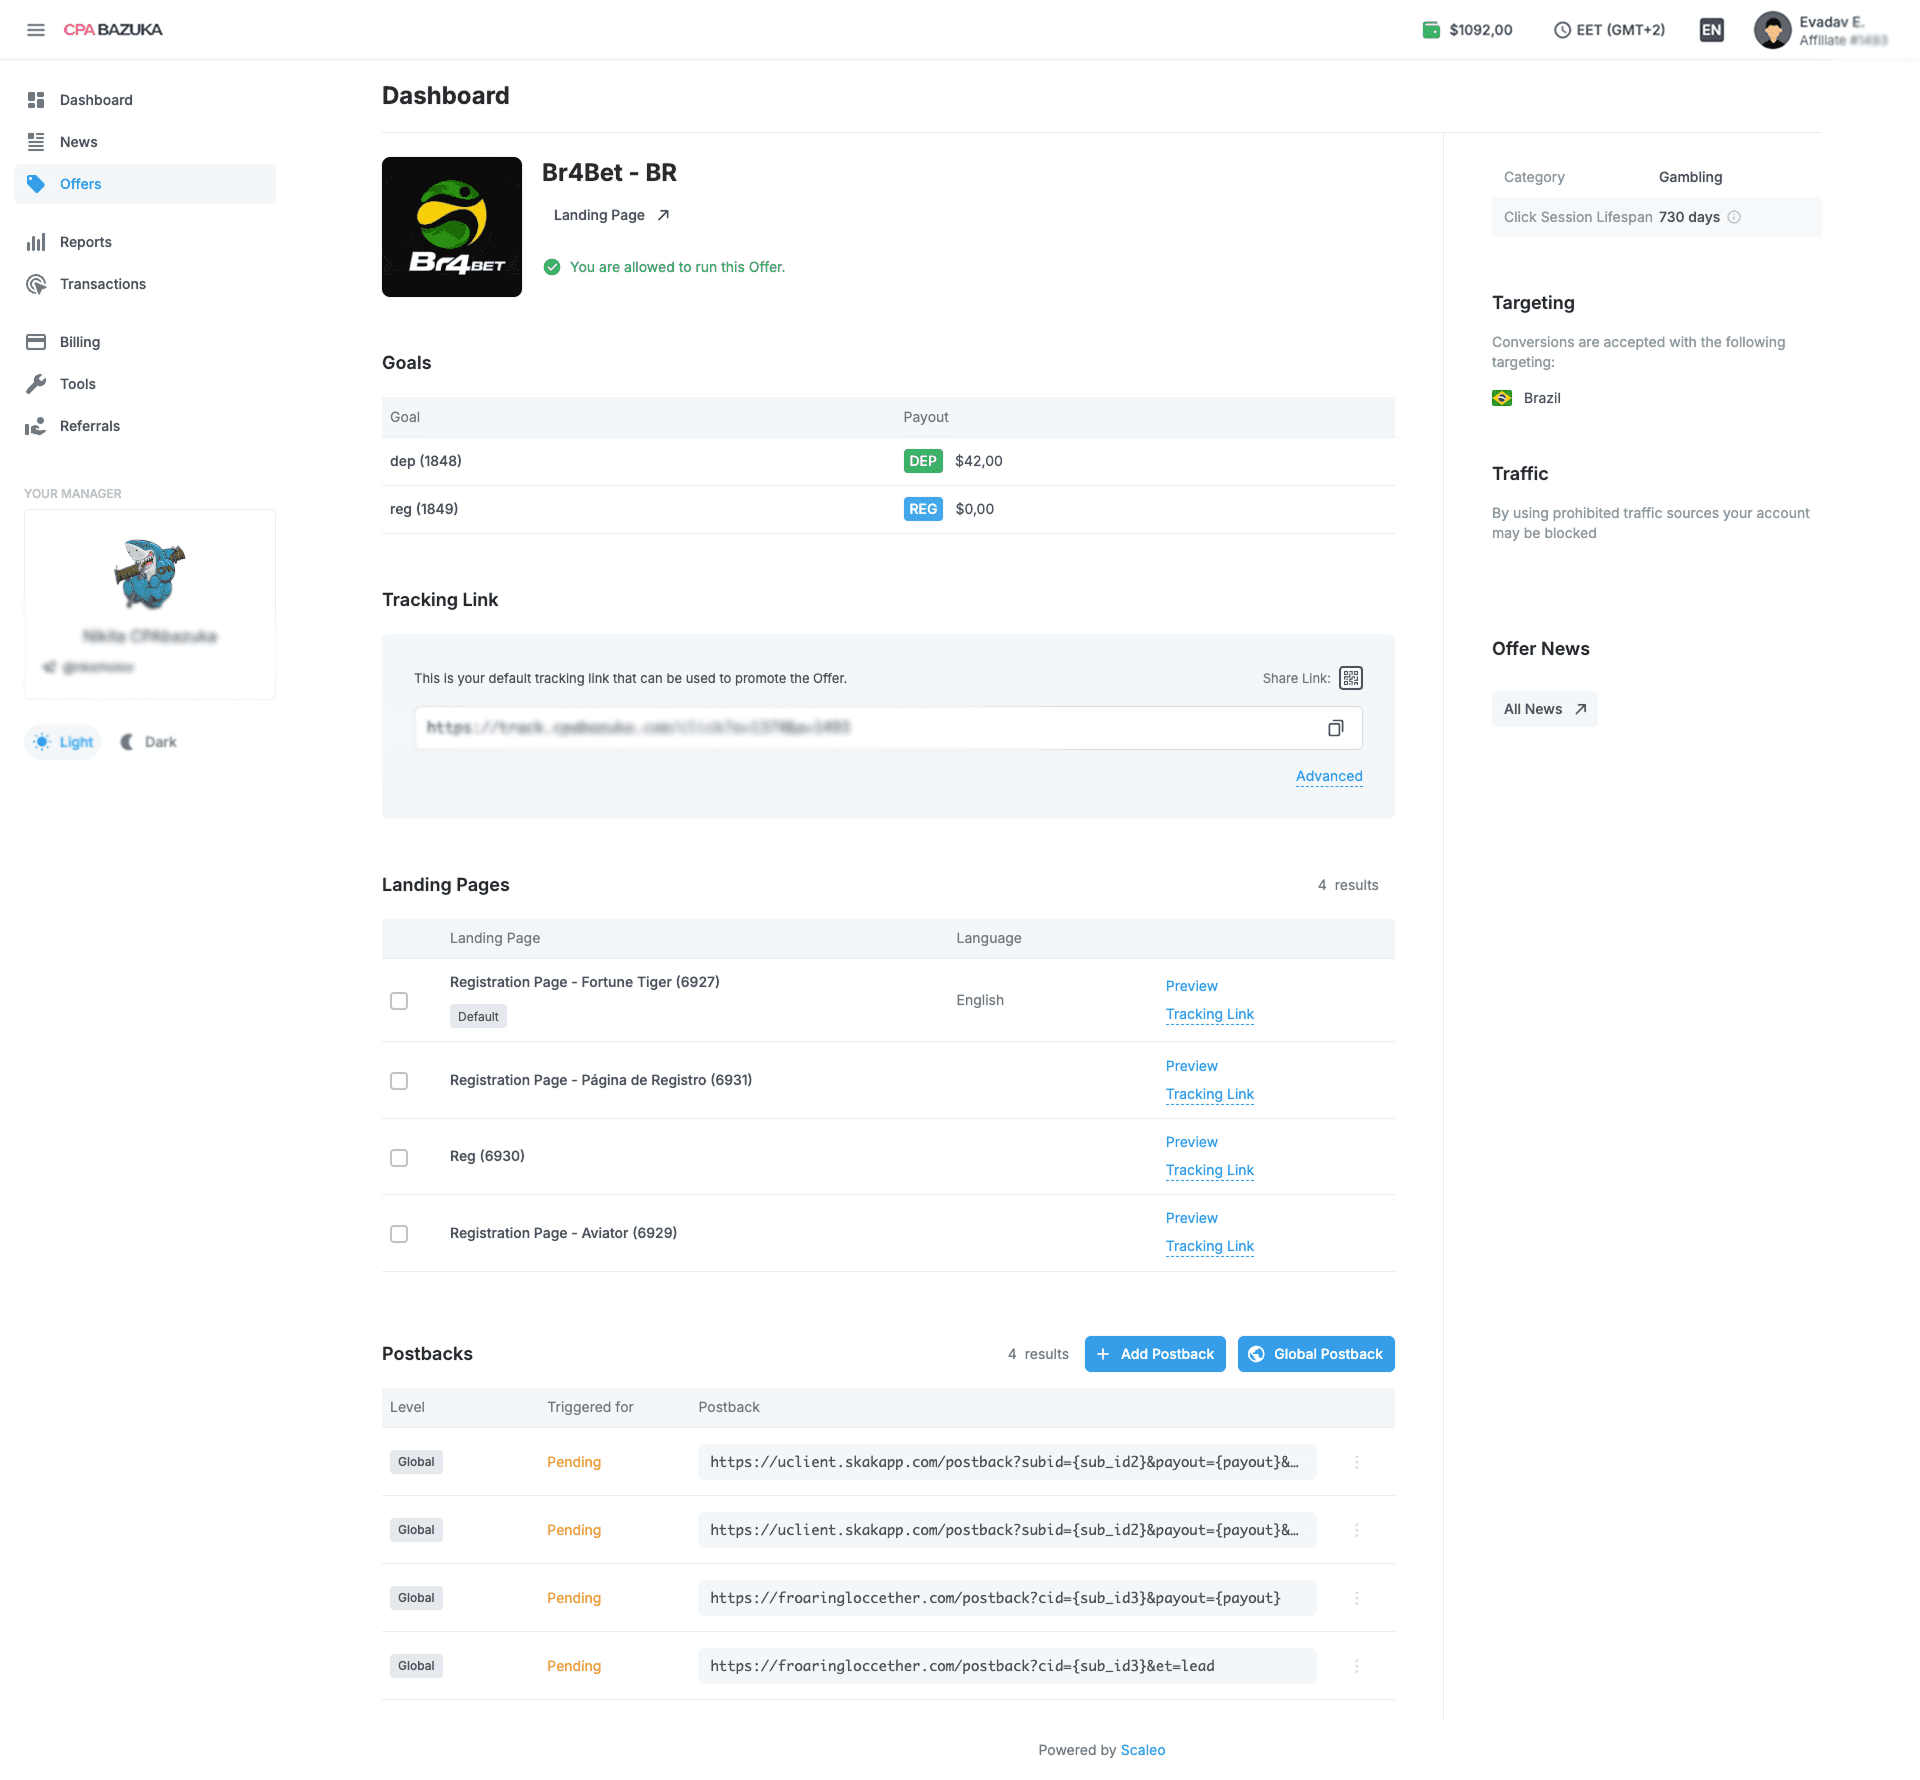This screenshot has height=1780, width=1920.
Task: Open options menu for first skakapp postback
Action: click(1357, 1462)
